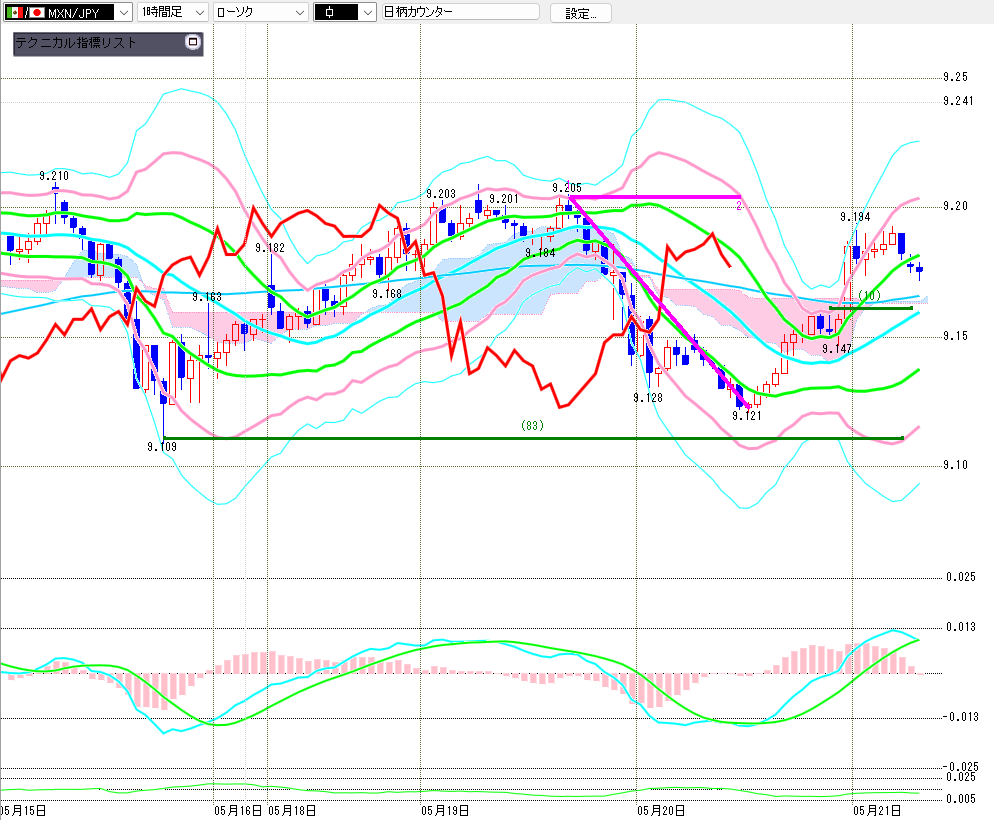The height and width of the screenshot is (820, 994).
Task: Click the 9.25 price axis value
Action: pyautogui.click(x=955, y=77)
